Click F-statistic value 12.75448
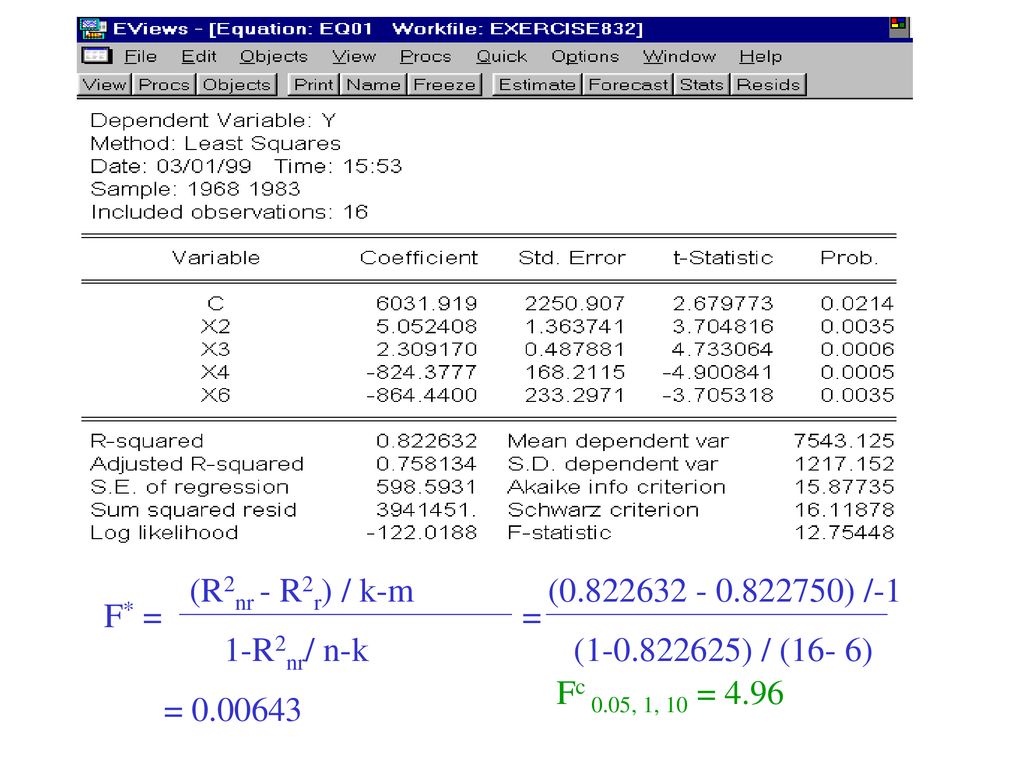The width and height of the screenshot is (1024, 768). pyautogui.click(x=844, y=532)
